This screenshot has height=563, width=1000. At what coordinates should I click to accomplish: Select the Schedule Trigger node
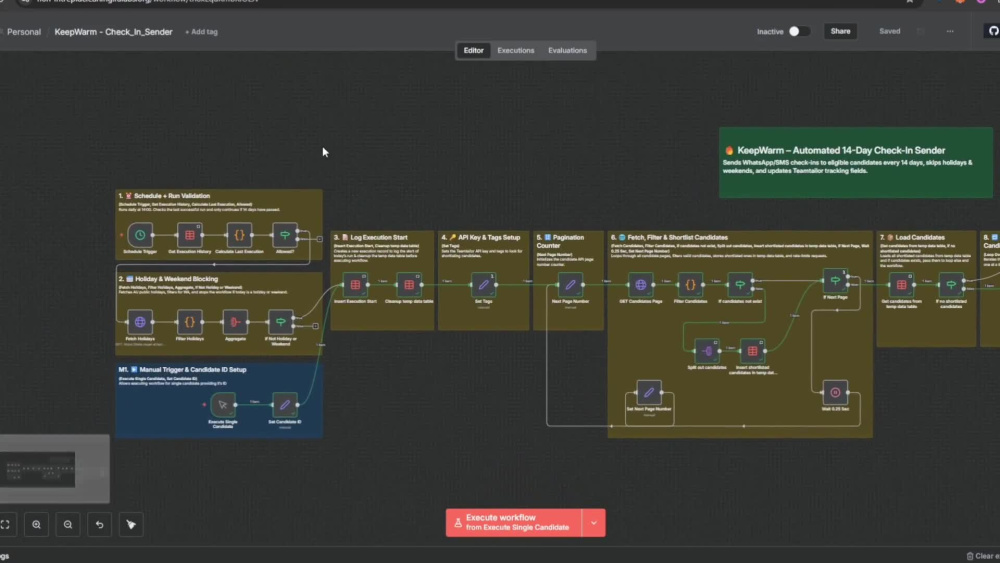point(140,235)
